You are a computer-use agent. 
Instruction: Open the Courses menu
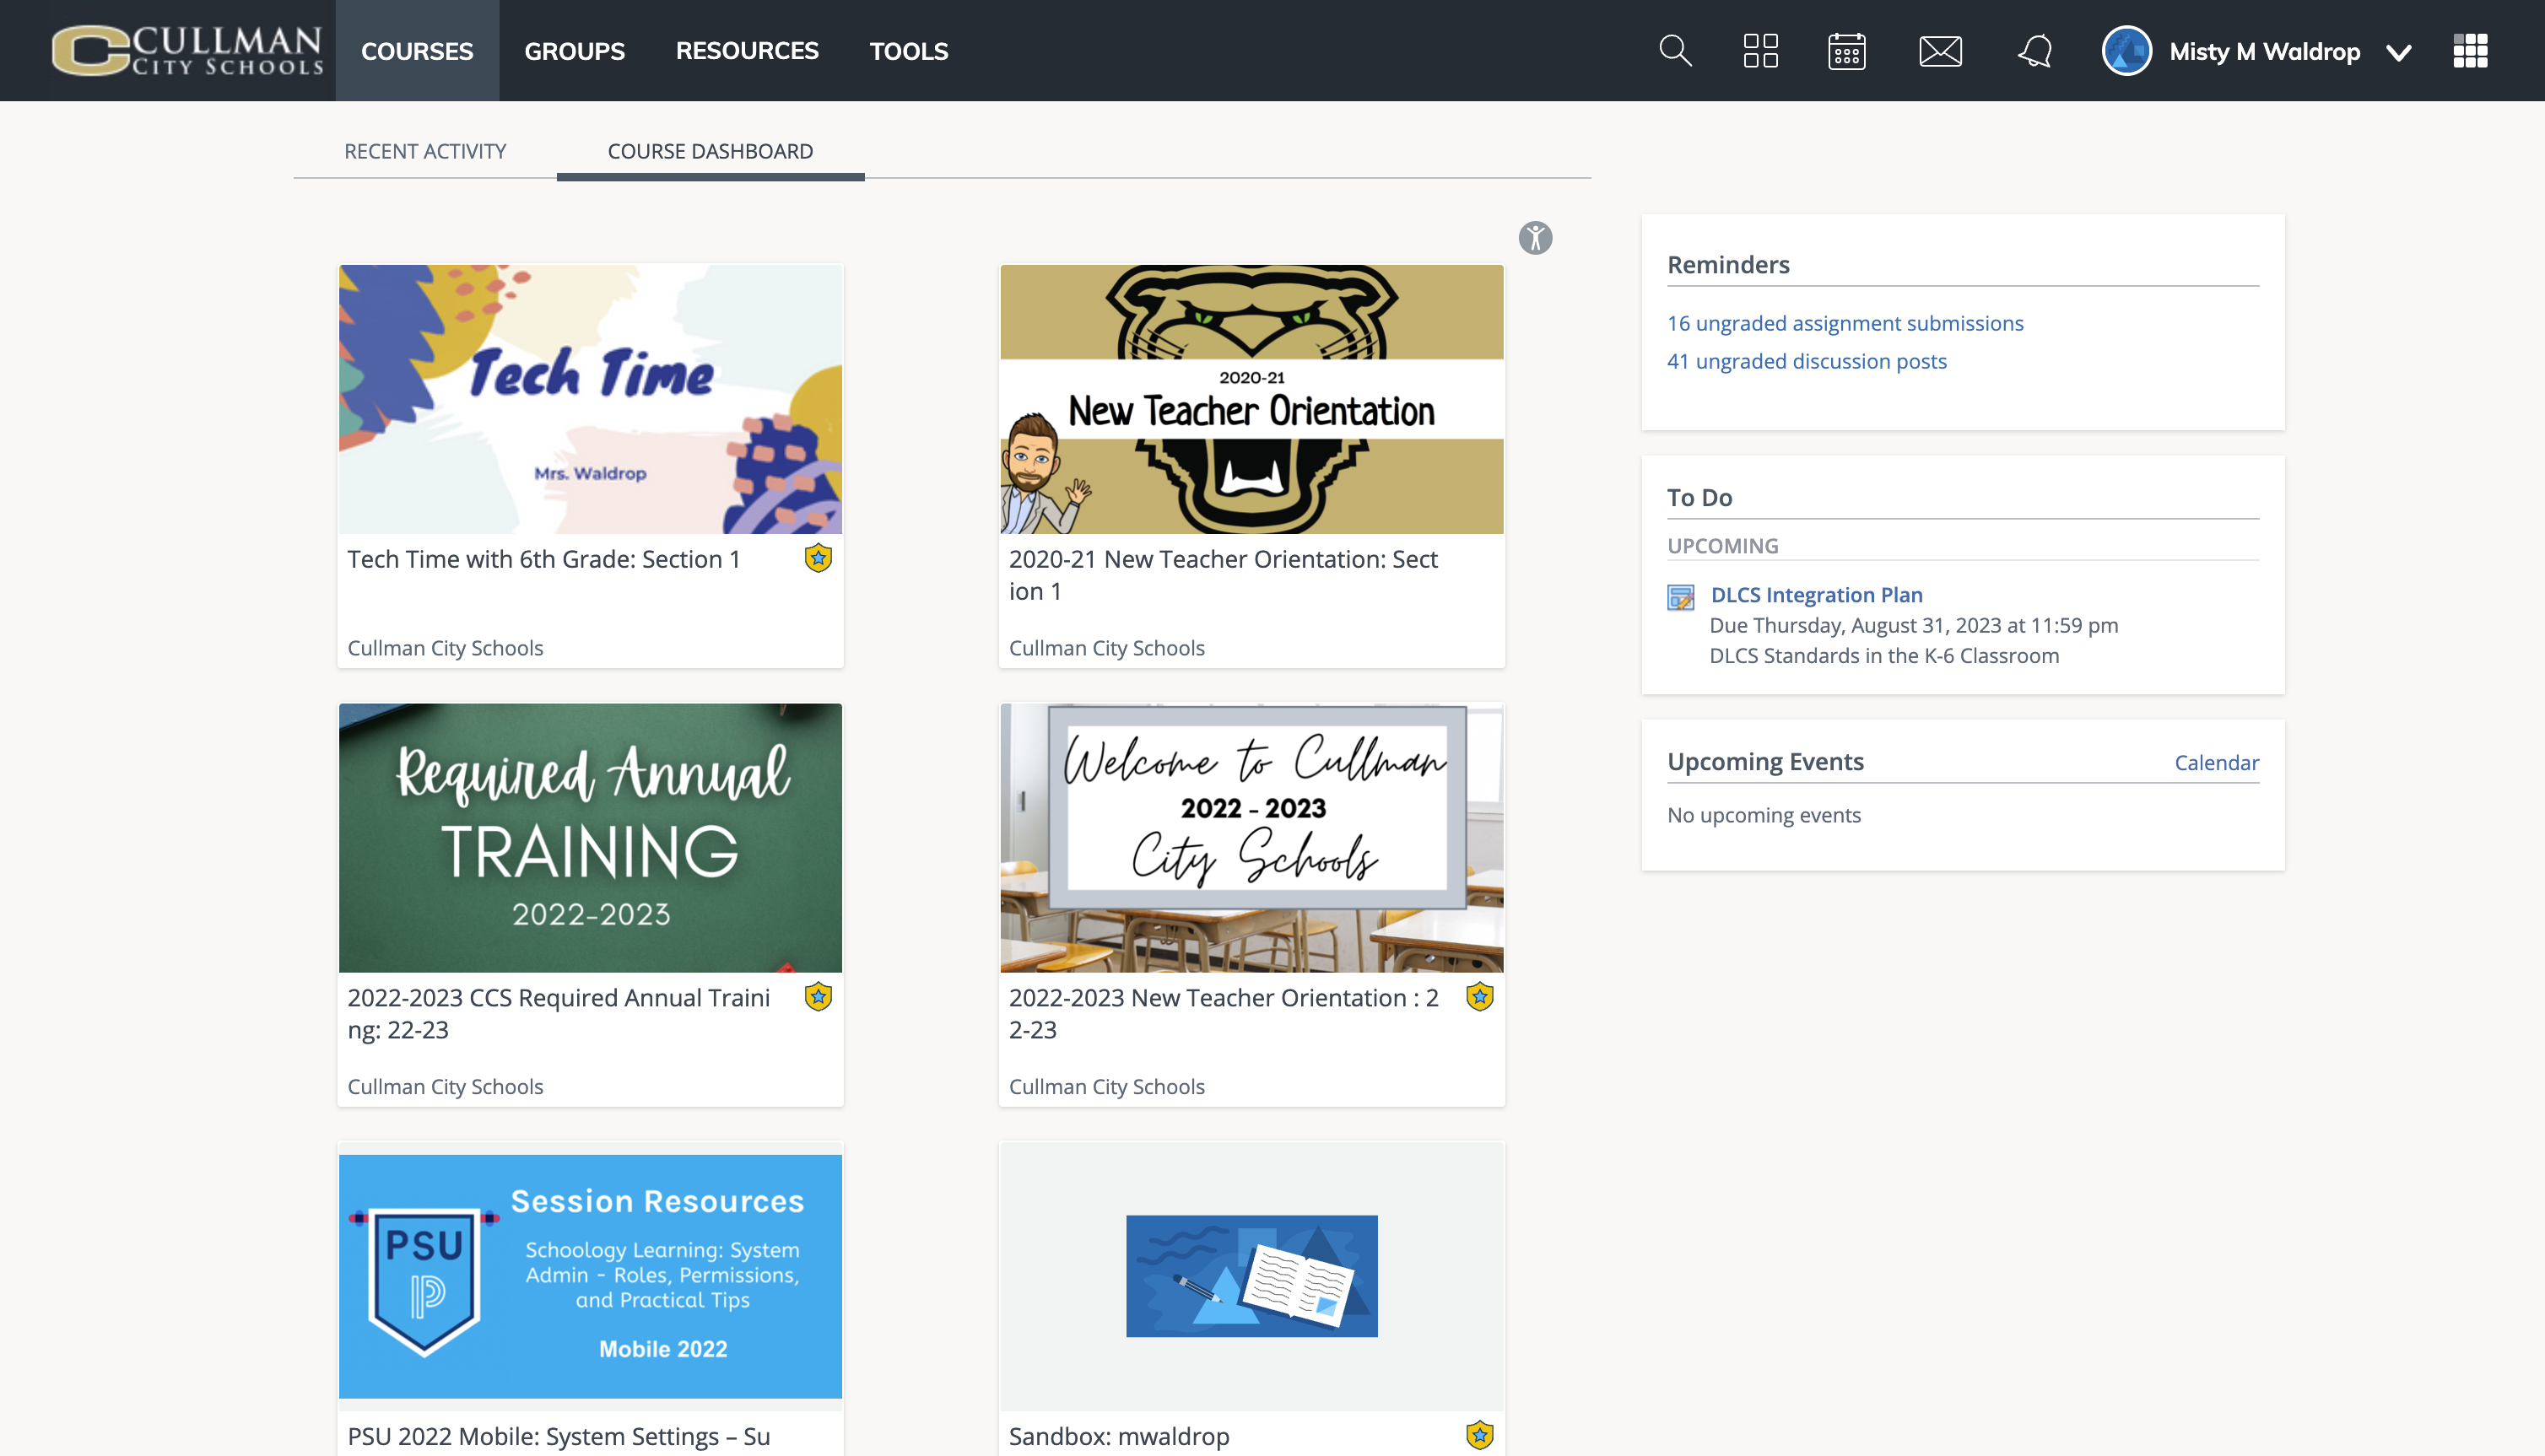click(417, 51)
